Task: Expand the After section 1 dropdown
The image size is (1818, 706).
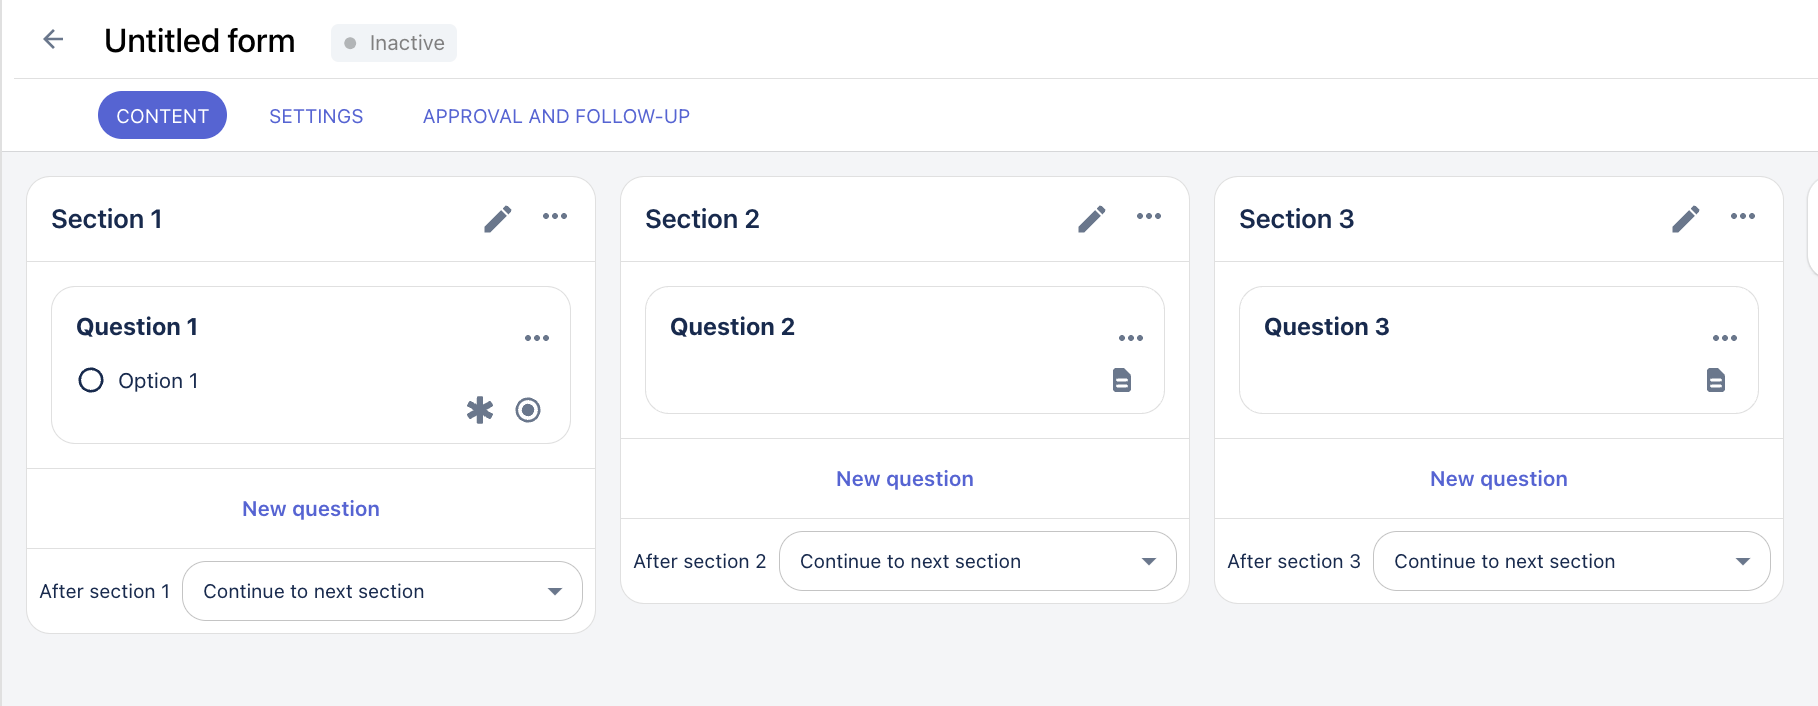Action: [382, 591]
